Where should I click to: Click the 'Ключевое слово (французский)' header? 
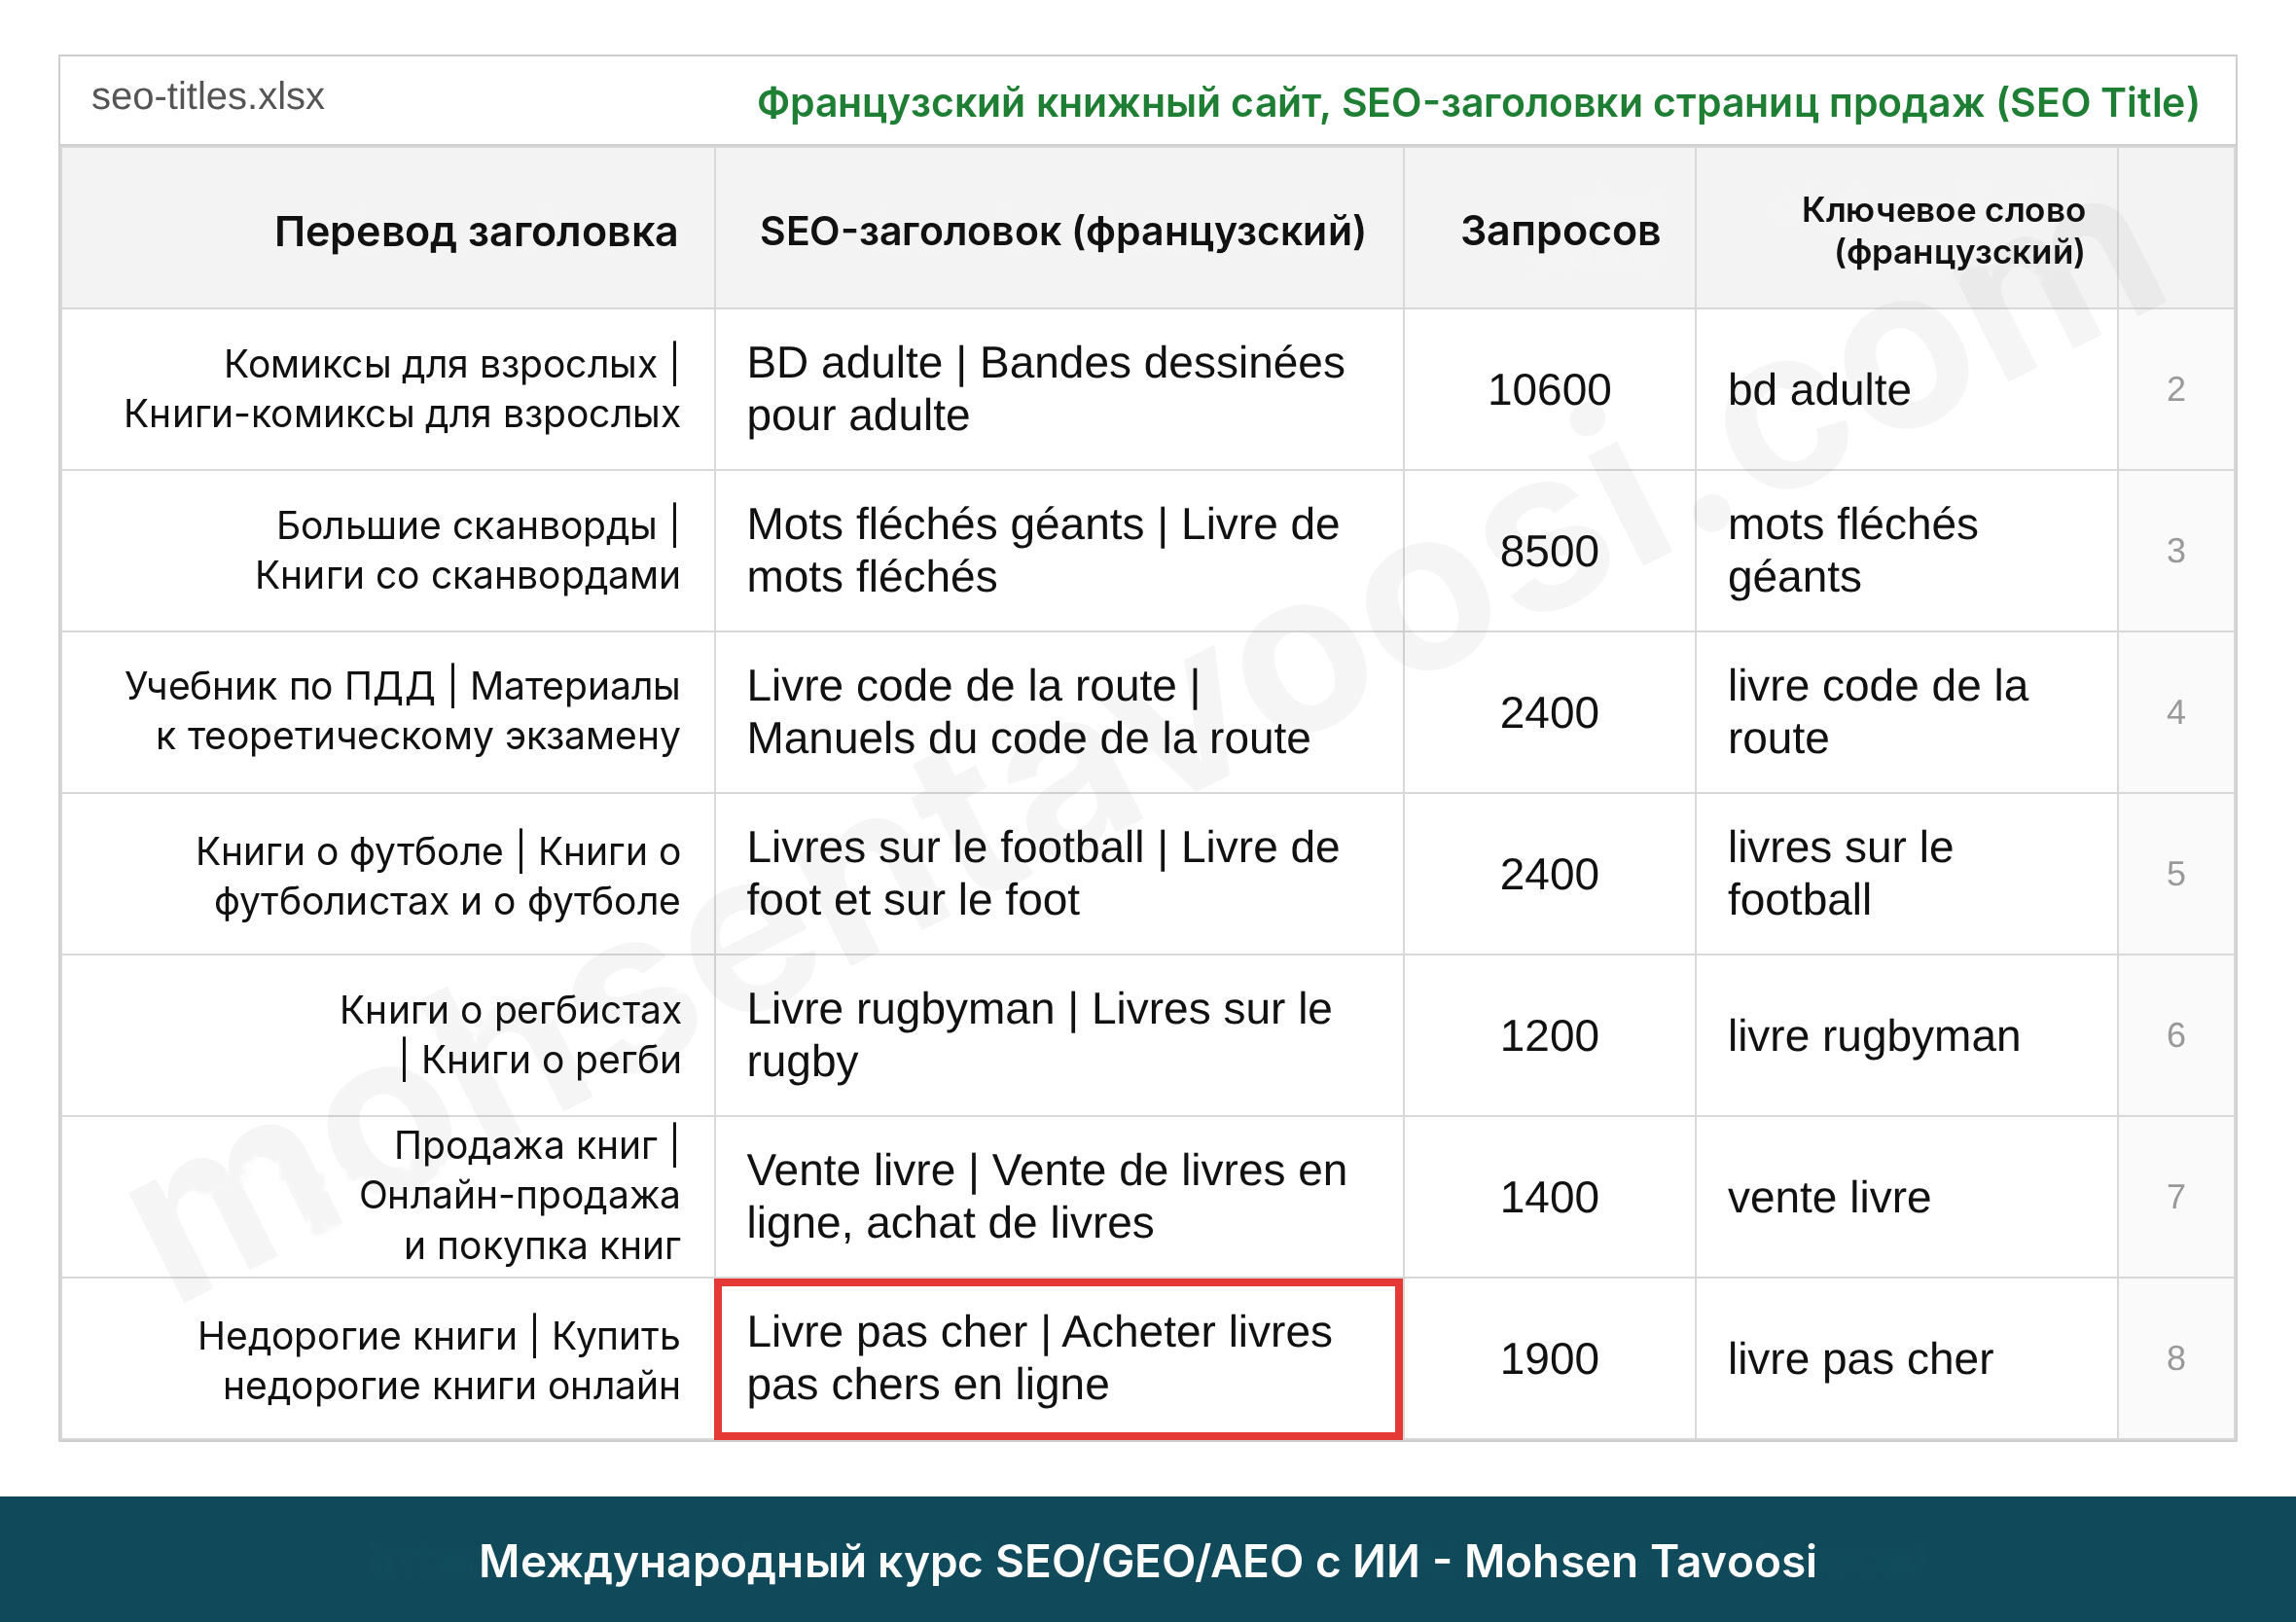pyautogui.click(x=1907, y=229)
